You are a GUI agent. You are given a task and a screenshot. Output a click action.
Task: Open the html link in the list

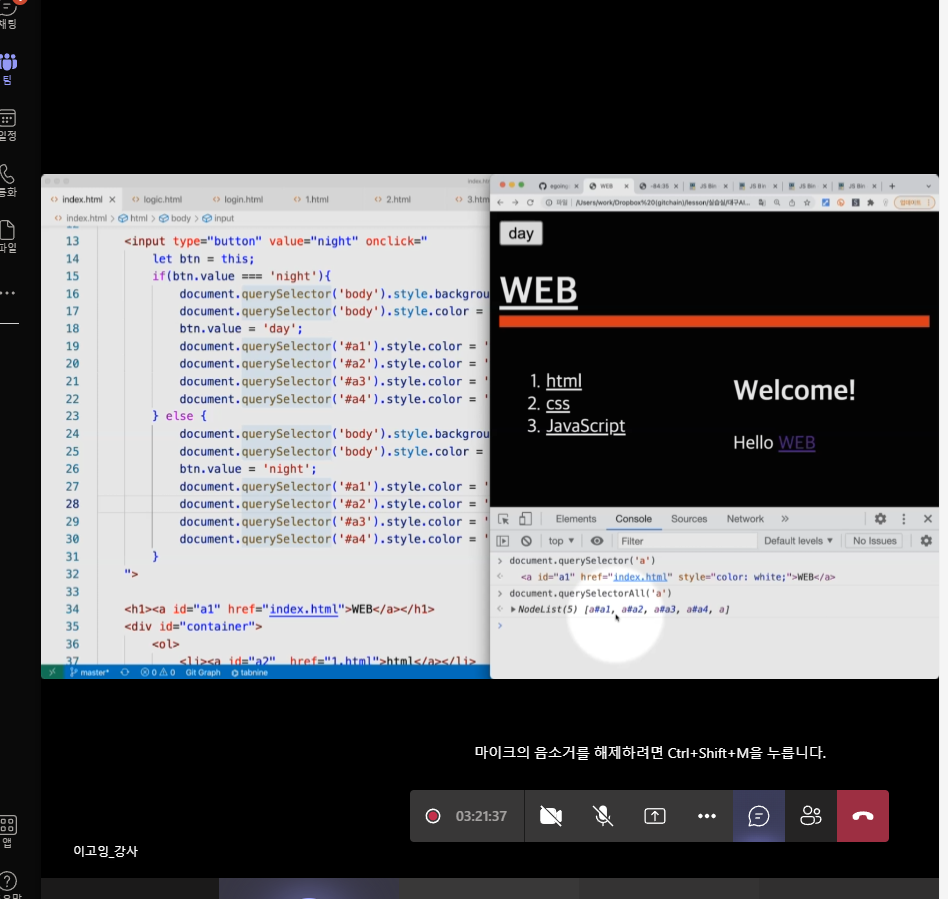click(x=563, y=381)
